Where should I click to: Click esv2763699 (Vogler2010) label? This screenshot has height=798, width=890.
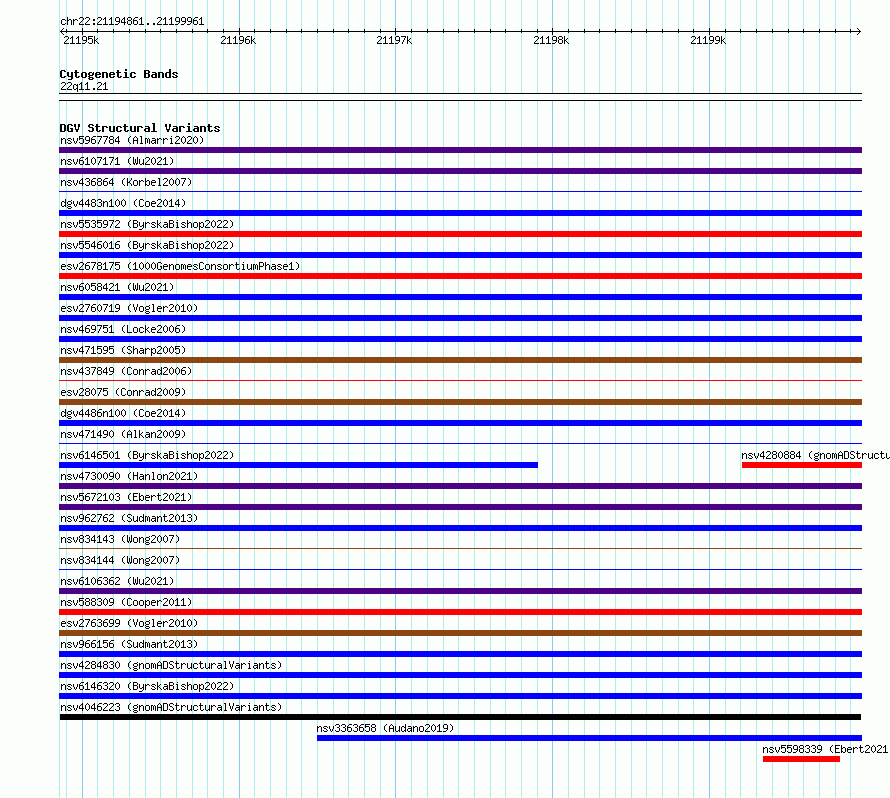point(129,623)
